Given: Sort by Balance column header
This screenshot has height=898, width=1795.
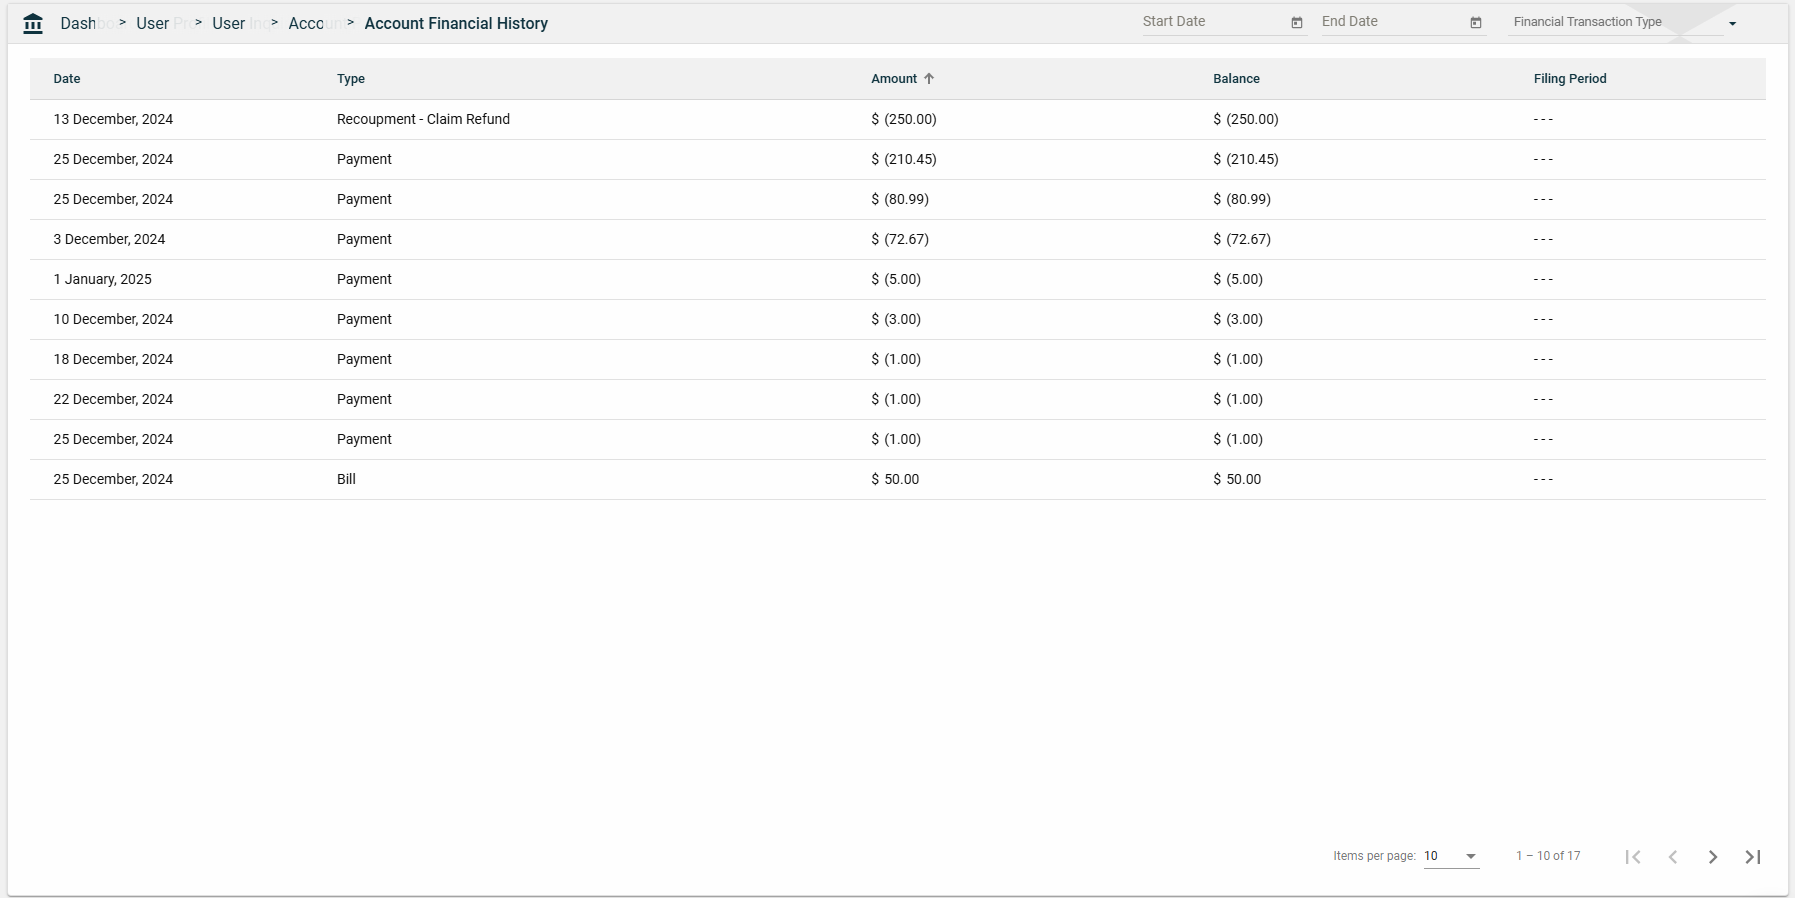Looking at the screenshot, I should (x=1236, y=79).
